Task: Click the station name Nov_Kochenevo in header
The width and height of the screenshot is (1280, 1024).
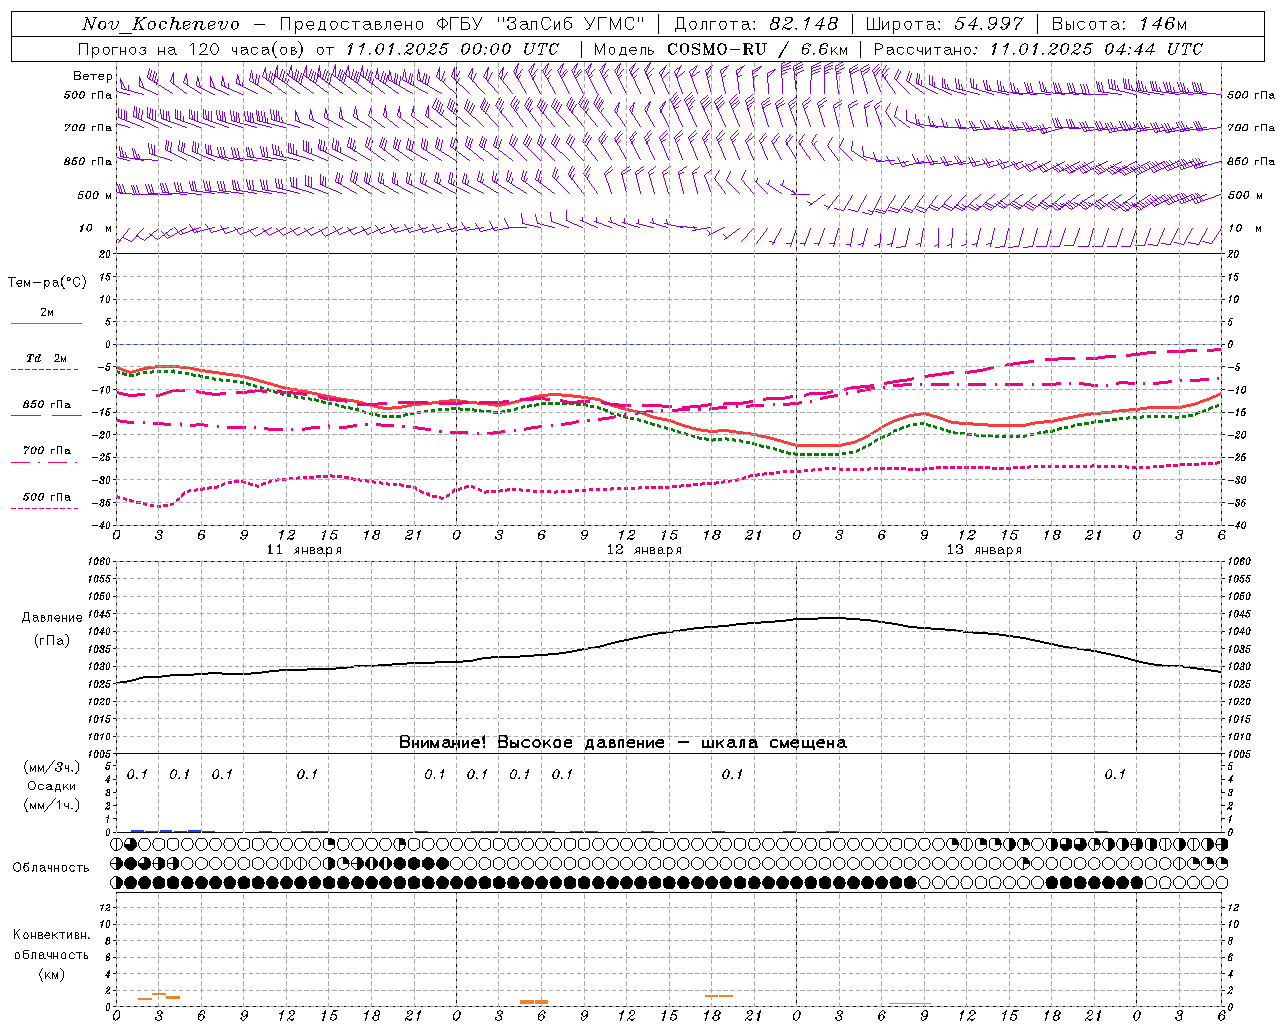Action: 161,24
